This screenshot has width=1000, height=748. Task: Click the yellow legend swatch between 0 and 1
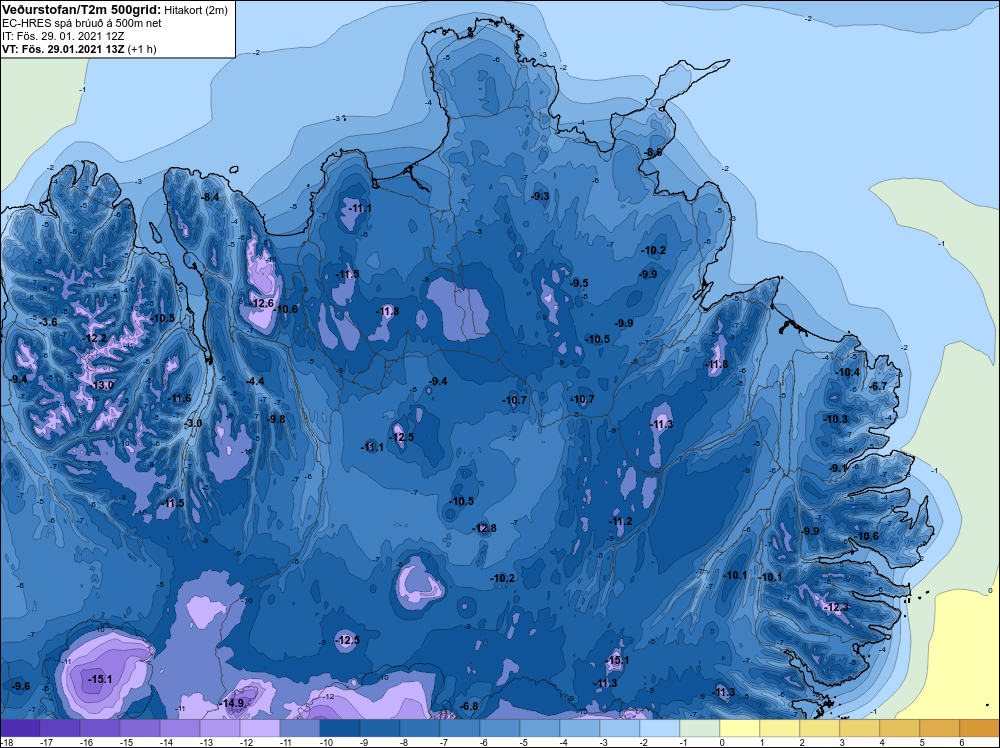point(739,728)
